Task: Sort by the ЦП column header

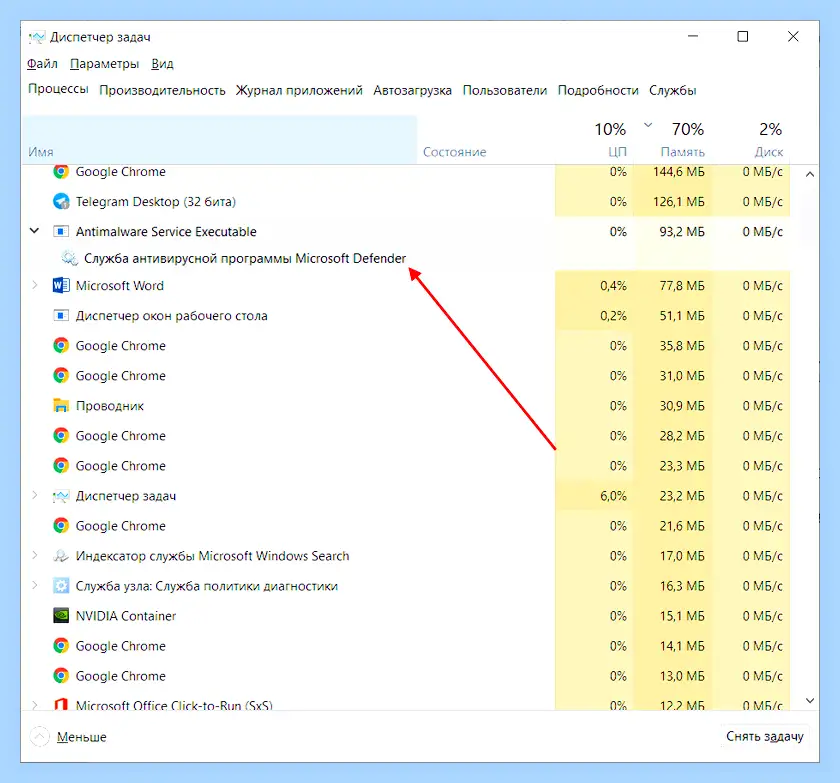Action: click(x=594, y=140)
